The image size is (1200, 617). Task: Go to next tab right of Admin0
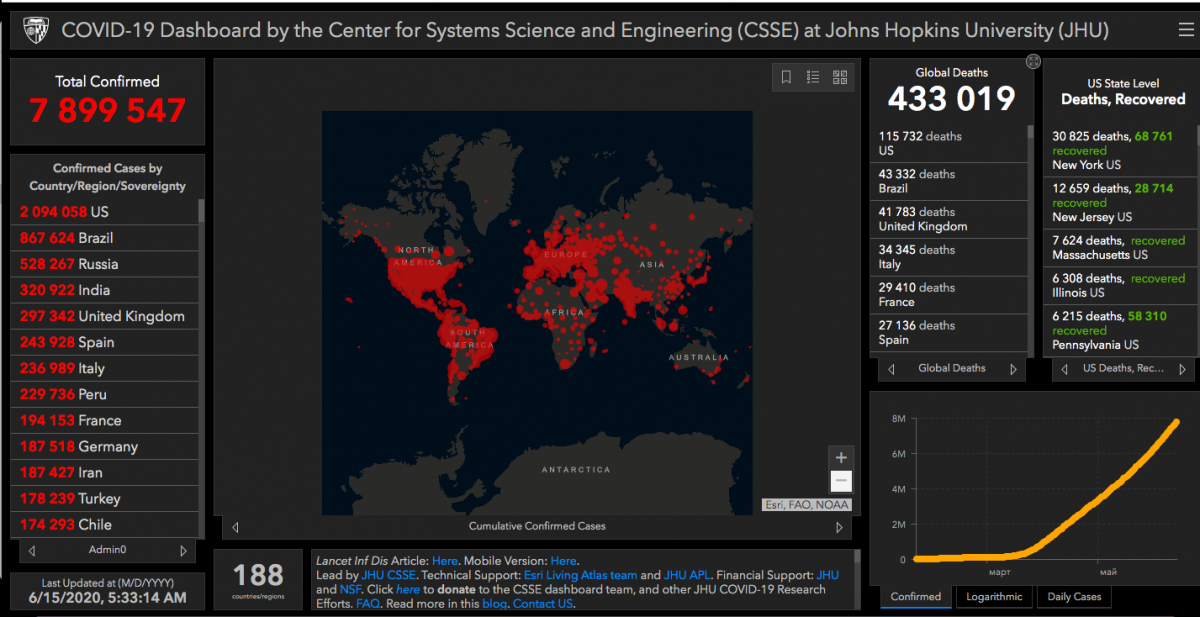183,550
